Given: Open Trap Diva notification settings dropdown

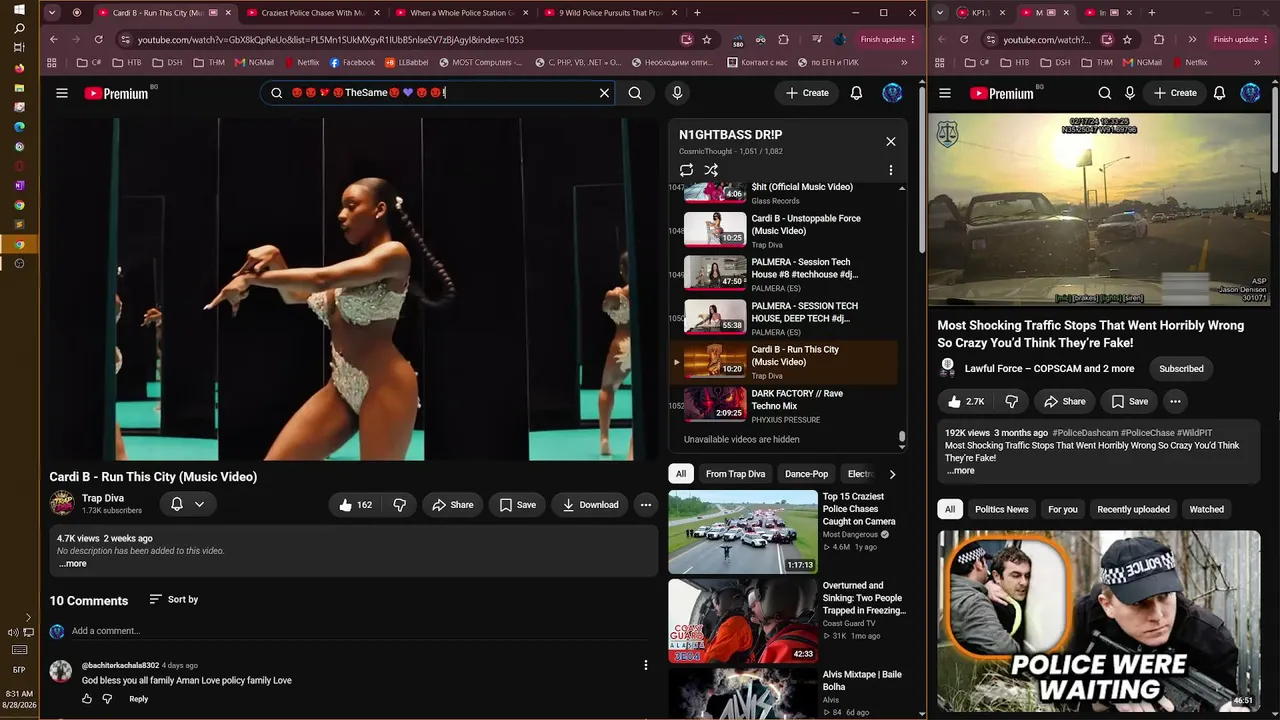Looking at the screenshot, I should (x=188, y=505).
